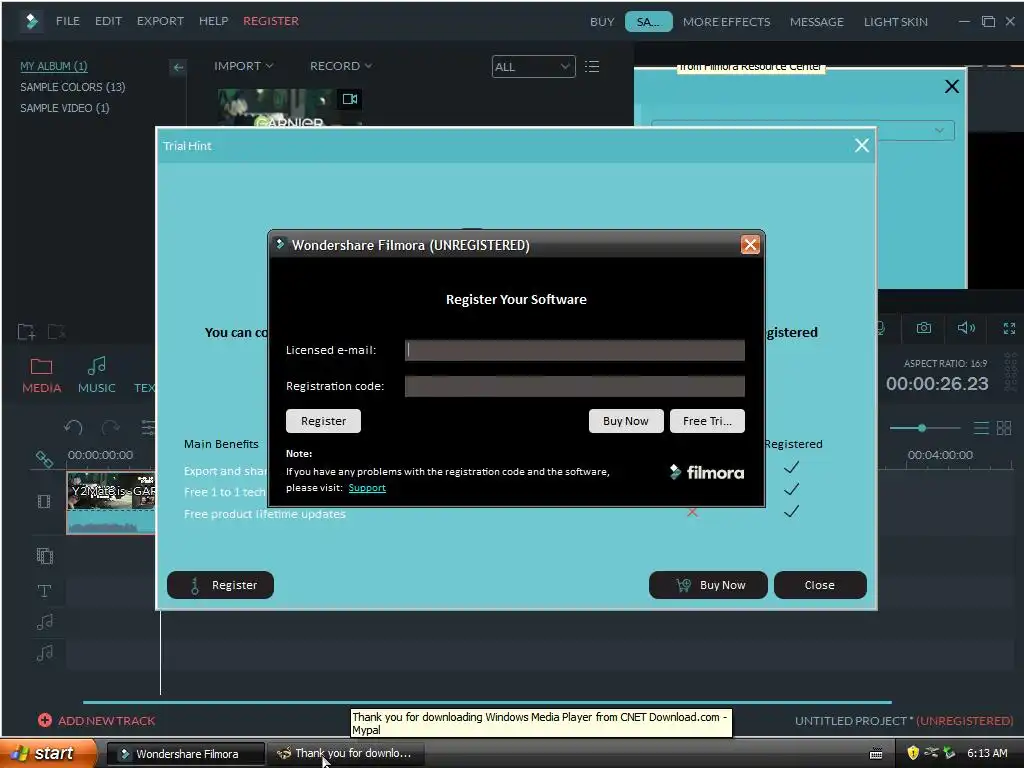This screenshot has width=1024, height=768.
Task: Close the Filmora Resource Center popup
Action: [952, 86]
